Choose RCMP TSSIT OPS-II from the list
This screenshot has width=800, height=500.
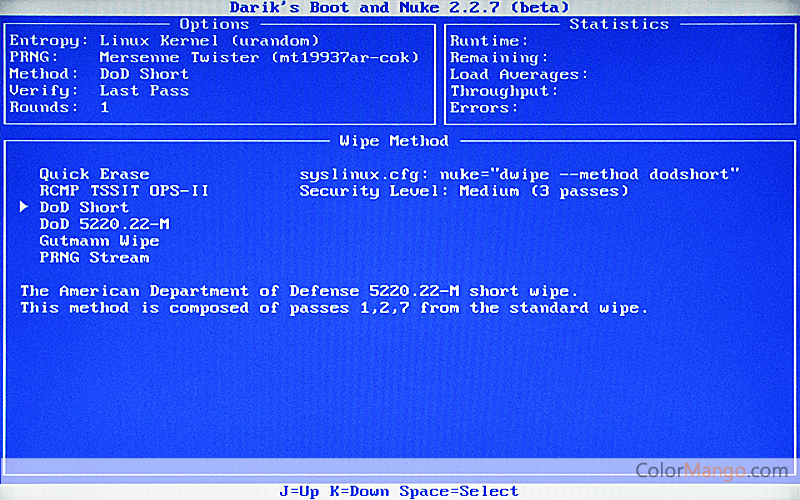pos(124,190)
